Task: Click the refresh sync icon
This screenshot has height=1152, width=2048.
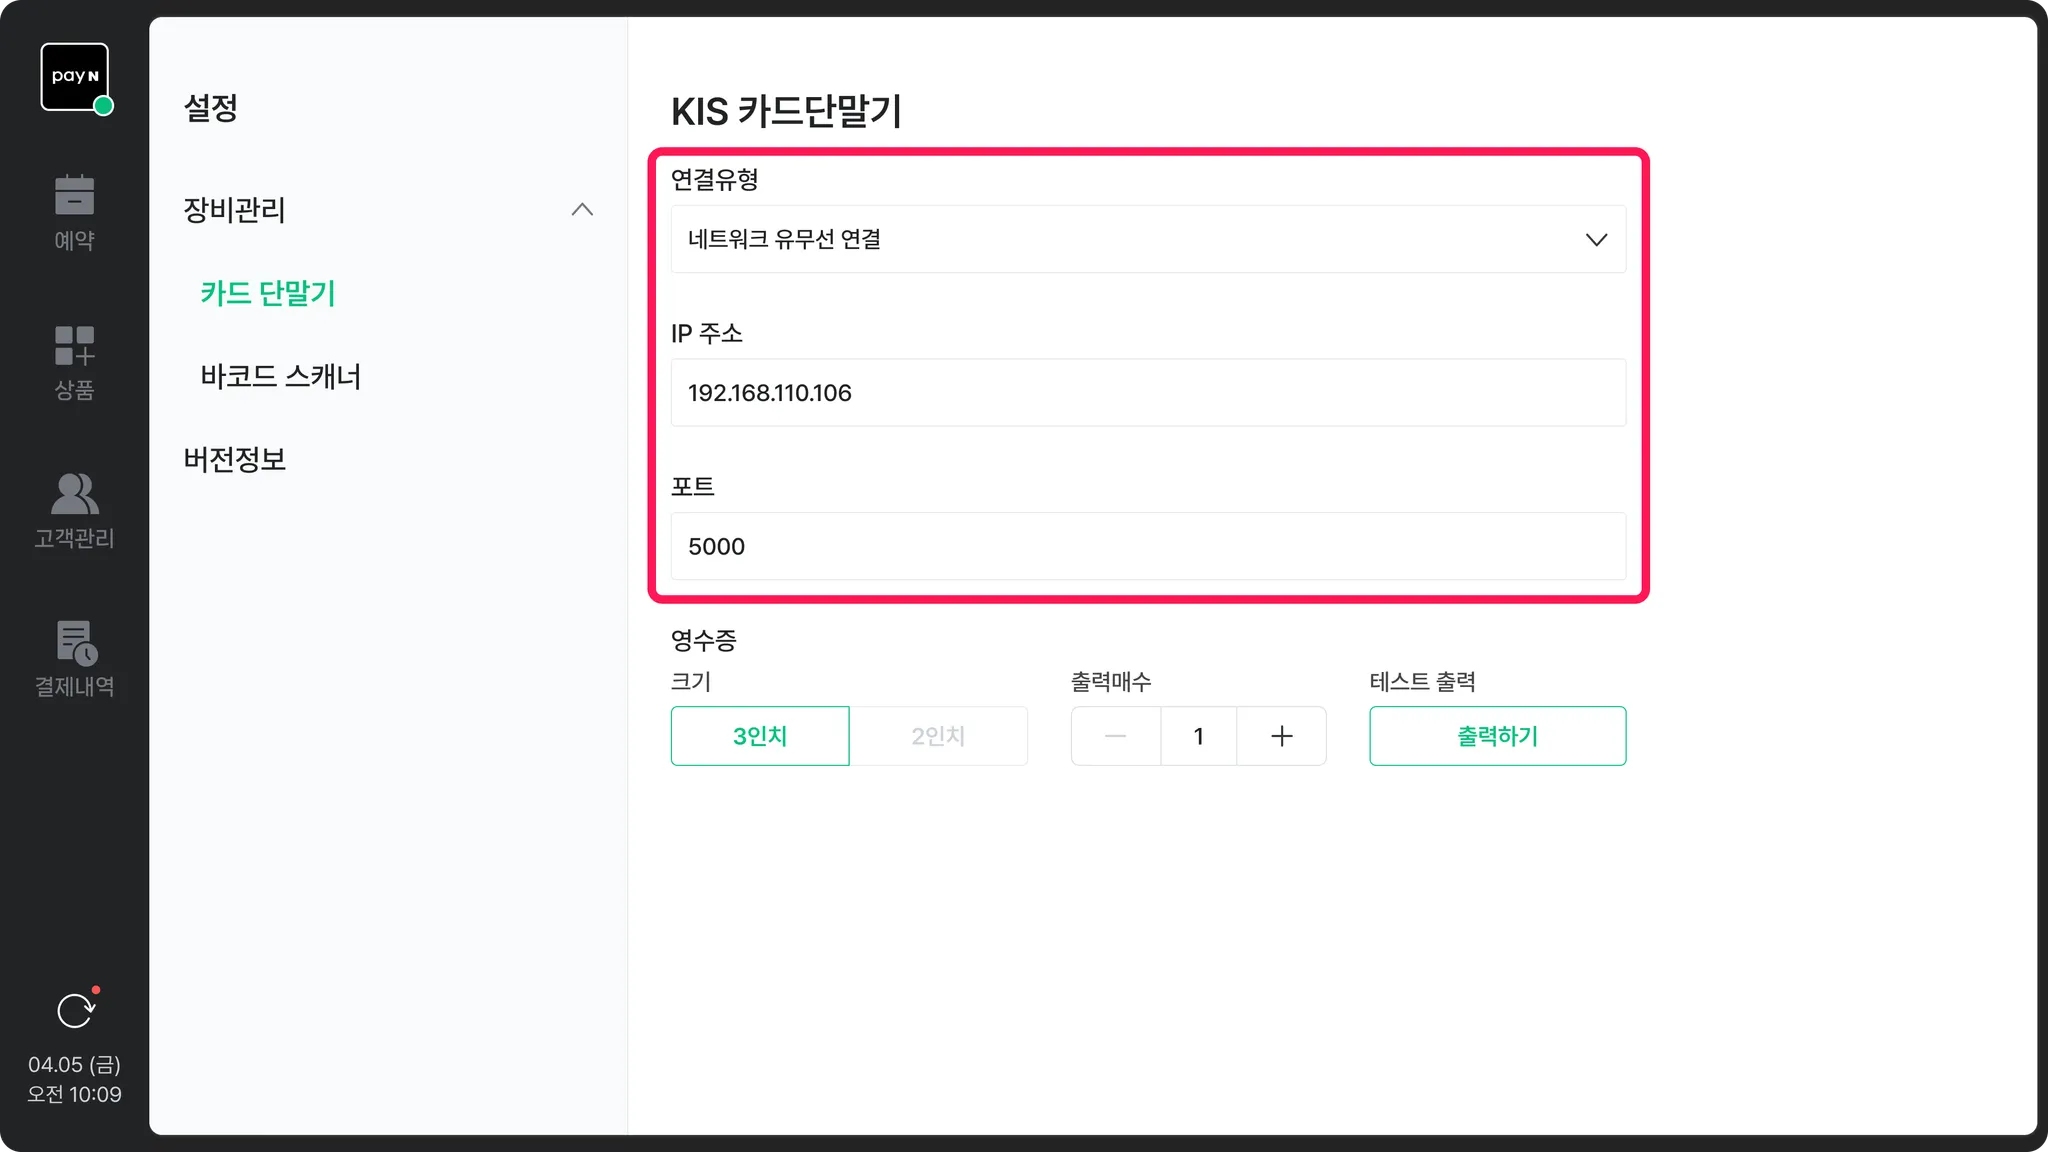Action: (x=75, y=1011)
